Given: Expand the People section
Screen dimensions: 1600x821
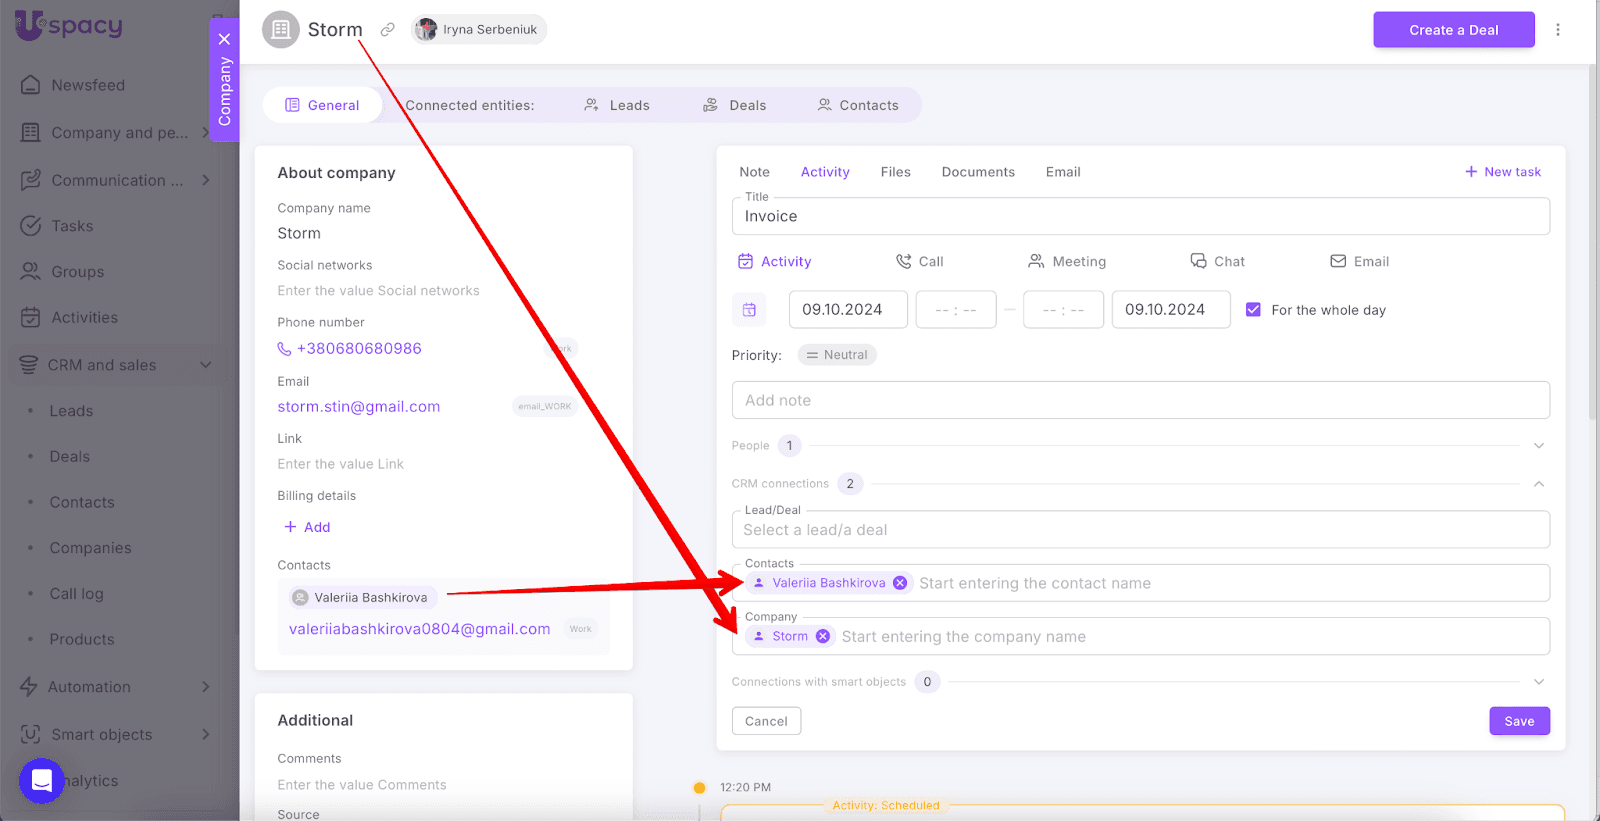Looking at the screenshot, I should [x=1539, y=446].
